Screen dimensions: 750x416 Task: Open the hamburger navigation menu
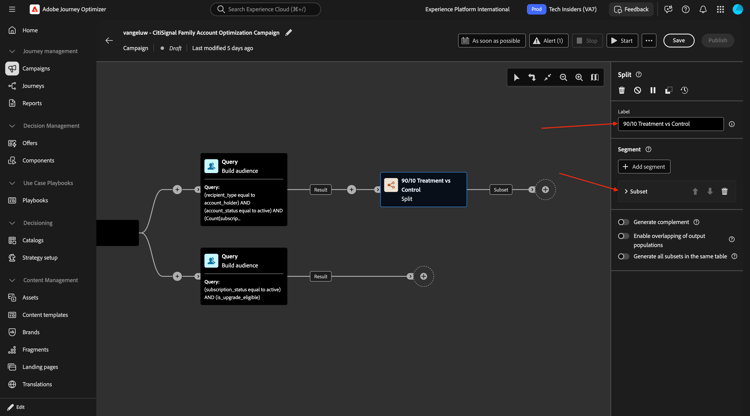(12, 9)
